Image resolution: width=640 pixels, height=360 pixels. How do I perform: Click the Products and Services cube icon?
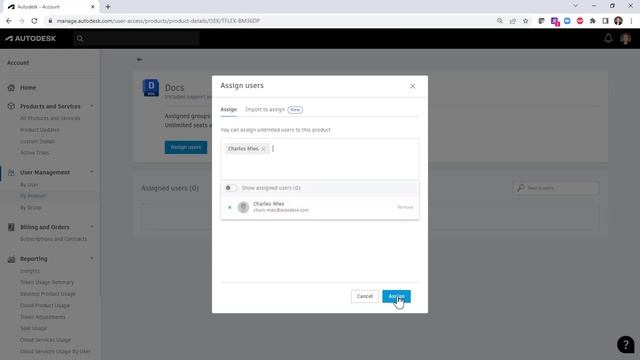pyautogui.click(x=11, y=106)
